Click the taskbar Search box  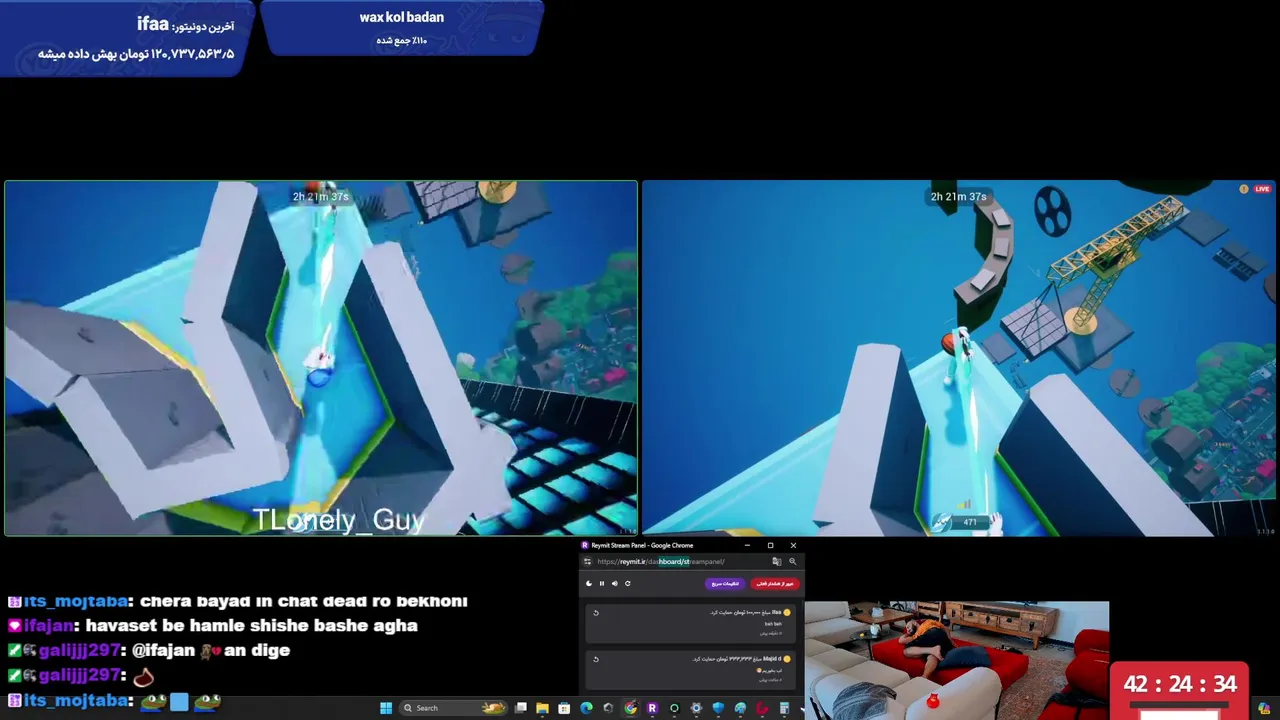[x=454, y=708]
